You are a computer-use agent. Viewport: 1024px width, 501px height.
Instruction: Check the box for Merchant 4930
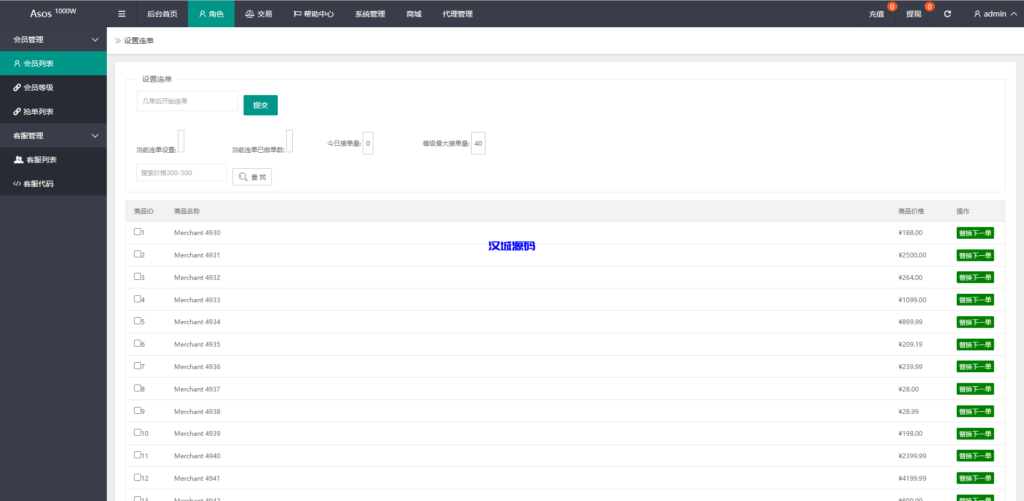(138, 232)
